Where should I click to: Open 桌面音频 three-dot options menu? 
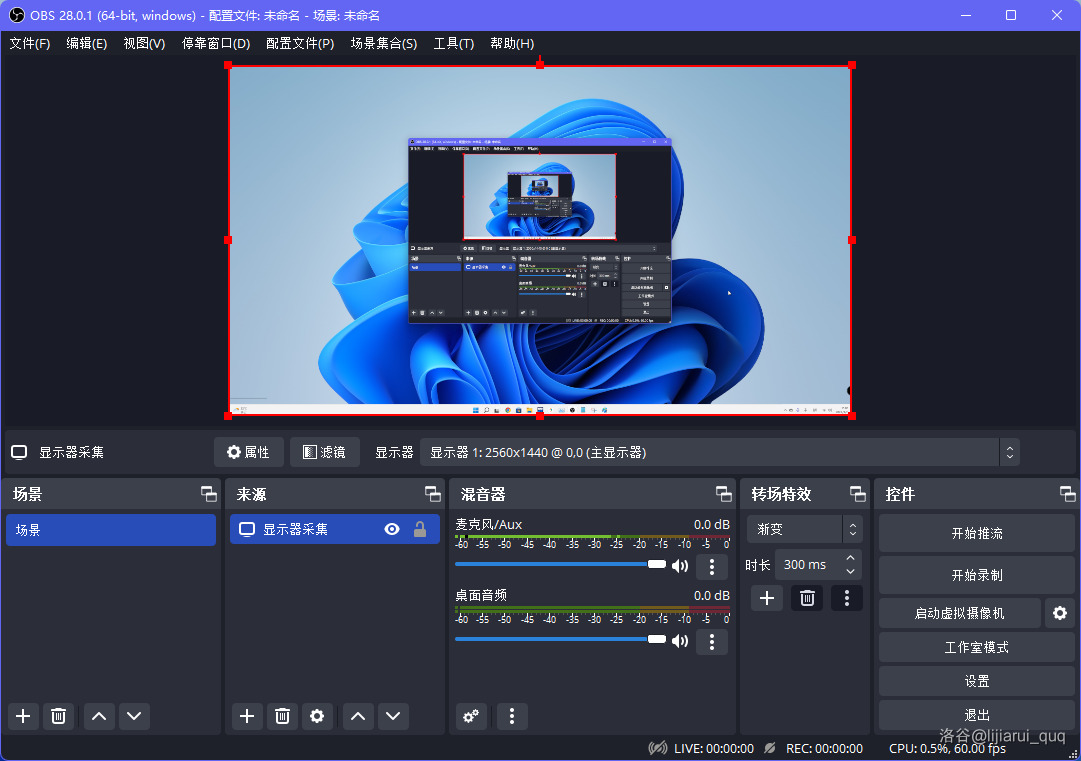click(x=712, y=642)
